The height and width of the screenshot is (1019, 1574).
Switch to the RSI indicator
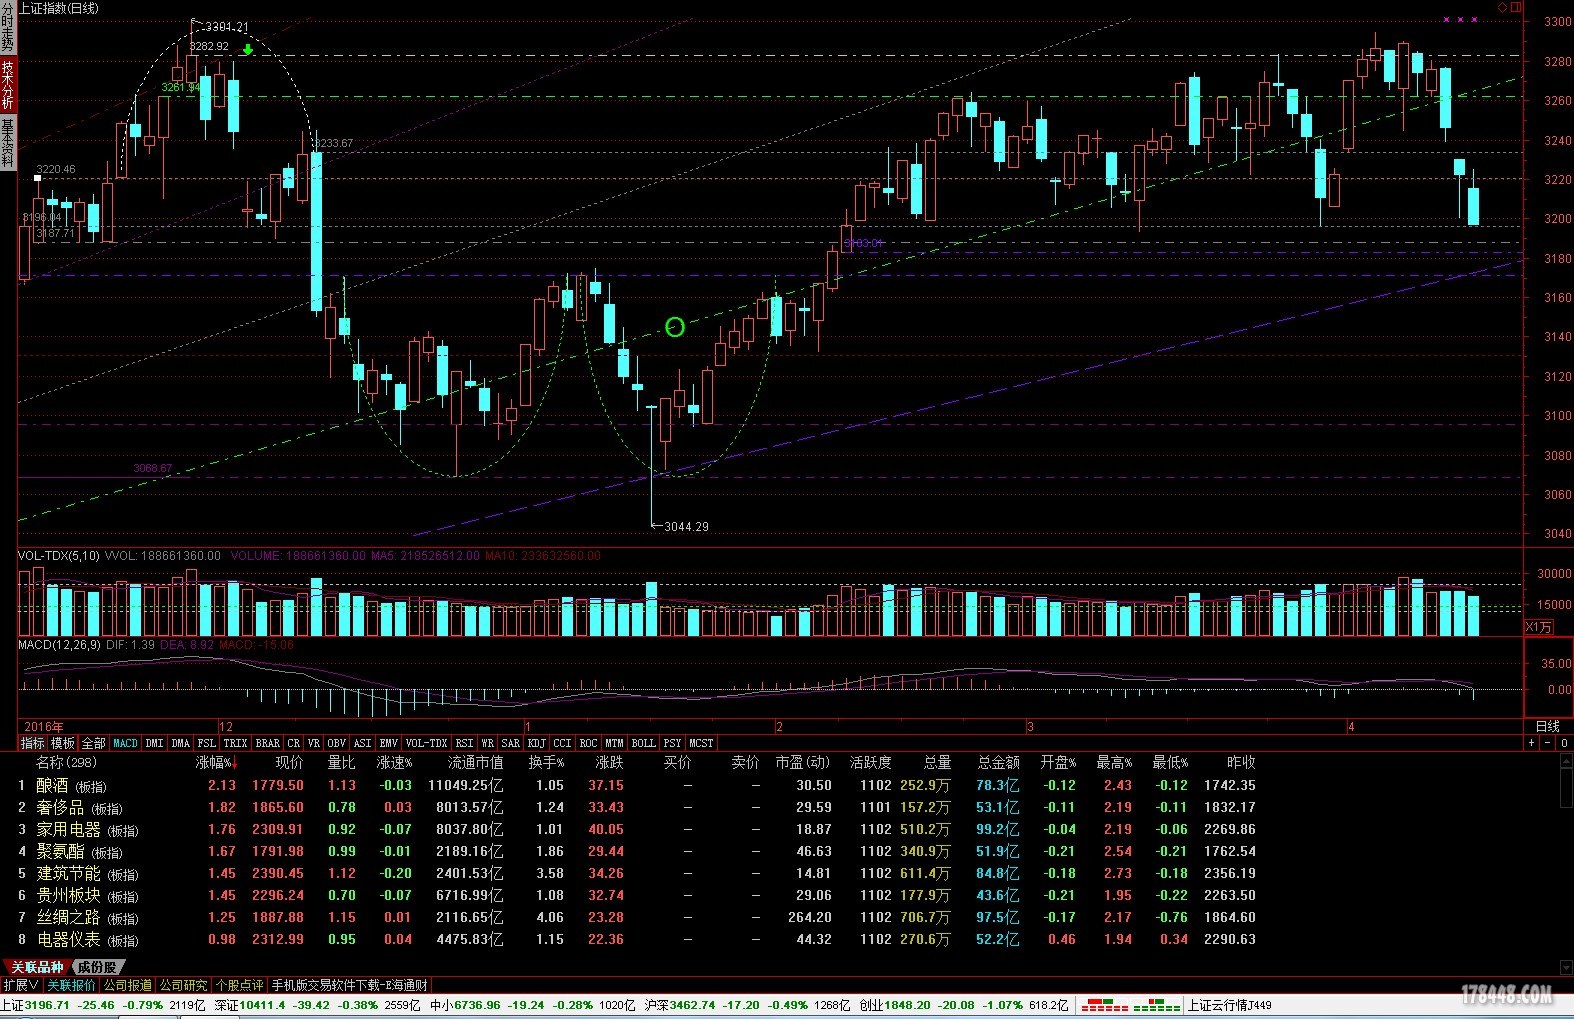click(x=465, y=743)
